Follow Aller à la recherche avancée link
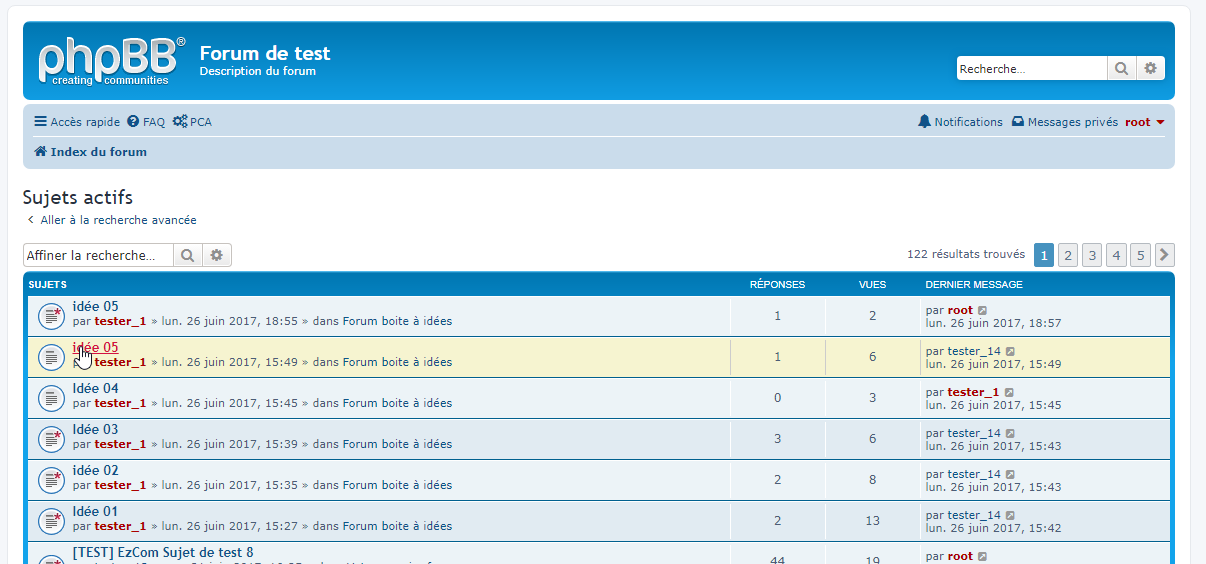 118,220
